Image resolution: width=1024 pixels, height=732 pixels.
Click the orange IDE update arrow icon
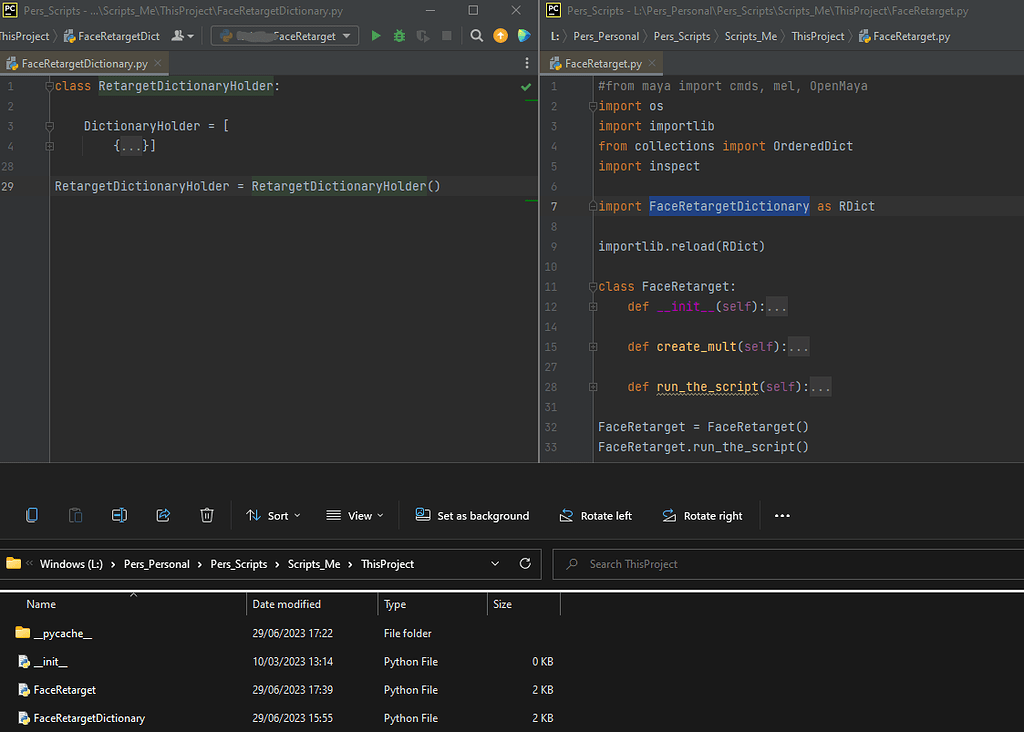[x=500, y=36]
